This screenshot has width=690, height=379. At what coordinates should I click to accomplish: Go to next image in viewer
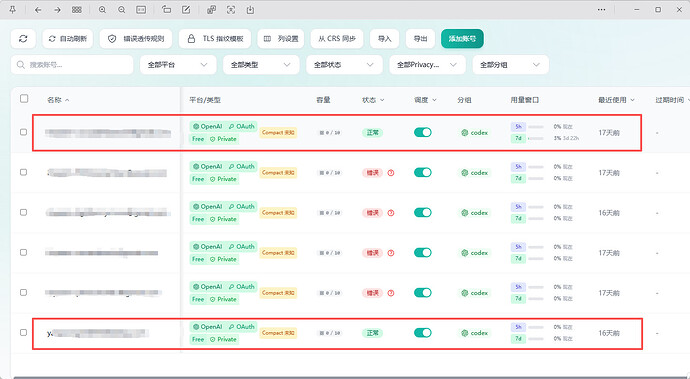57,10
